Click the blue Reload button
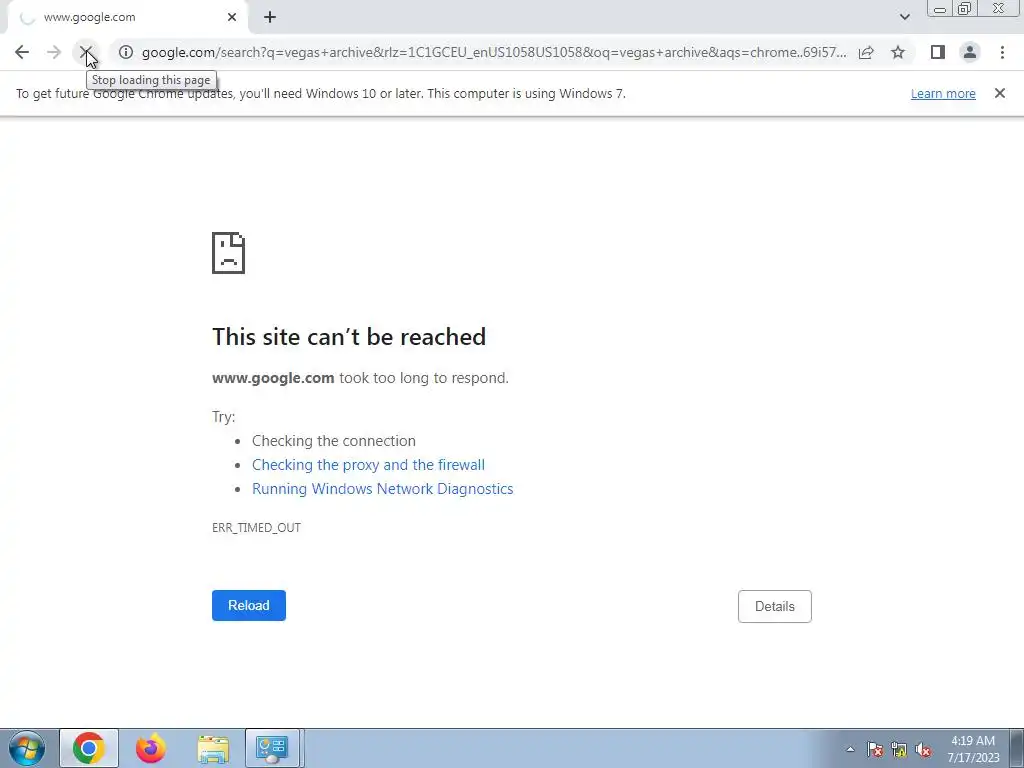This screenshot has height=768, width=1024. pyautogui.click(x=249, y=605)
